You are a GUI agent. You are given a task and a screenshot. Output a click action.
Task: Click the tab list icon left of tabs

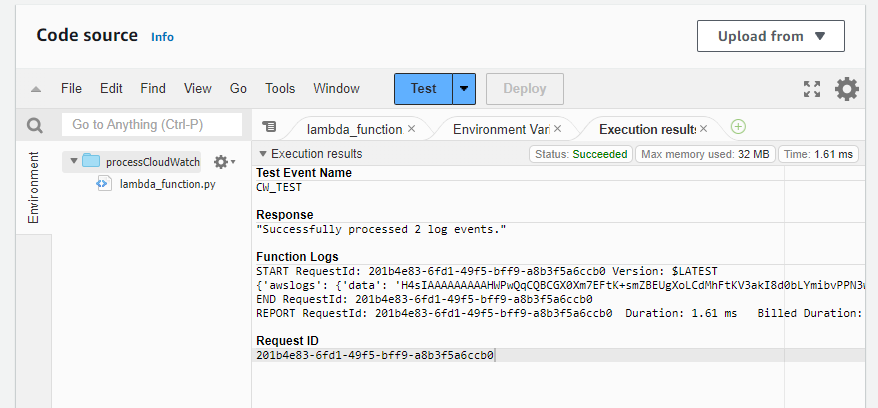(268, 127)
